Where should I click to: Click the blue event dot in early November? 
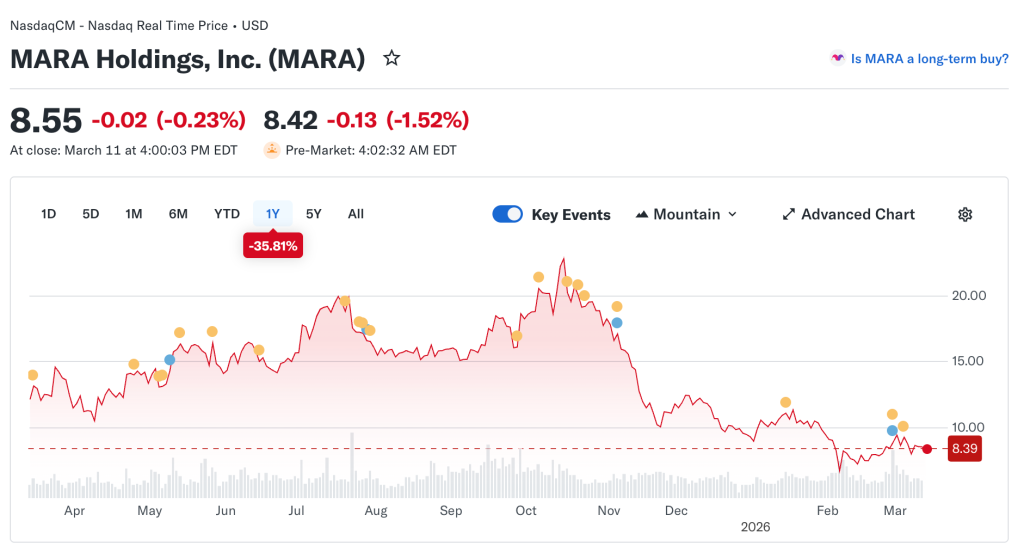click(x=617, y=322)
